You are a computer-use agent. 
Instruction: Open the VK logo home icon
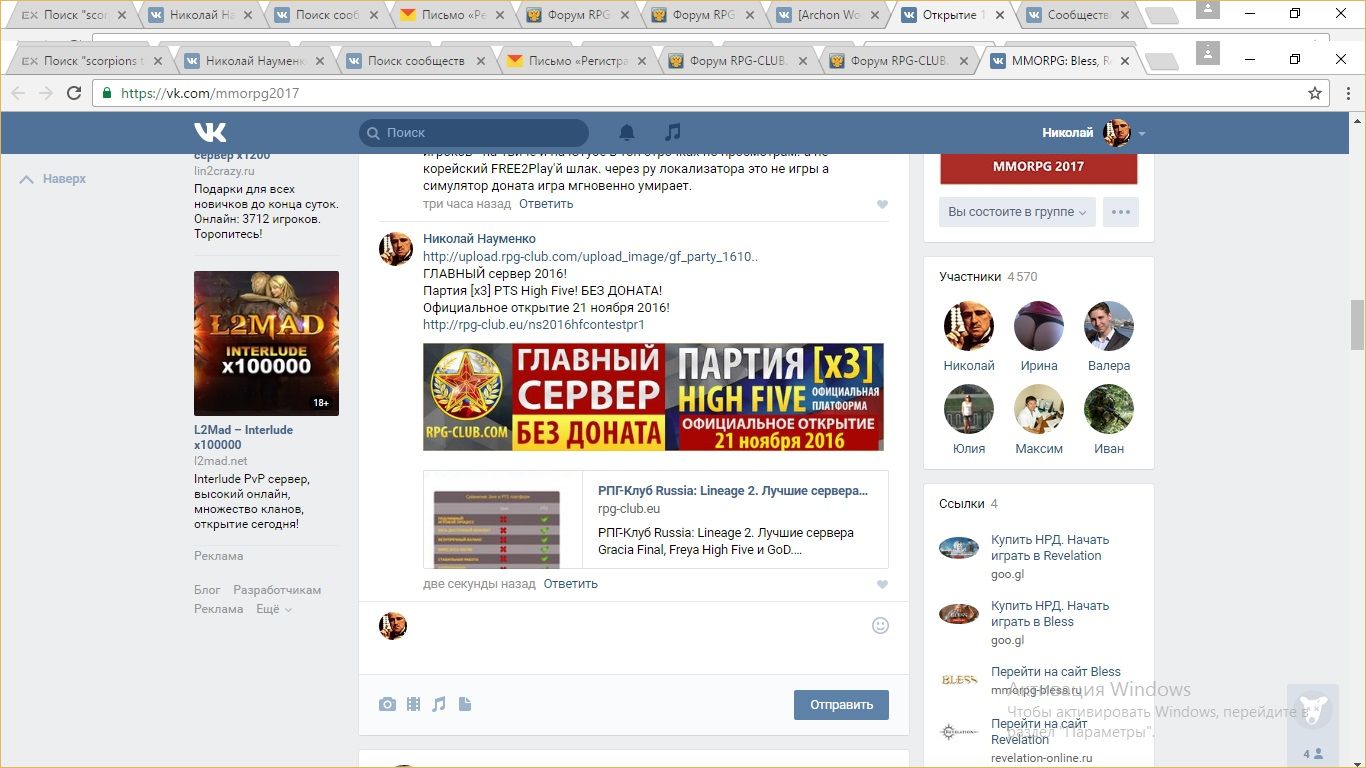[x=210, y=132]
